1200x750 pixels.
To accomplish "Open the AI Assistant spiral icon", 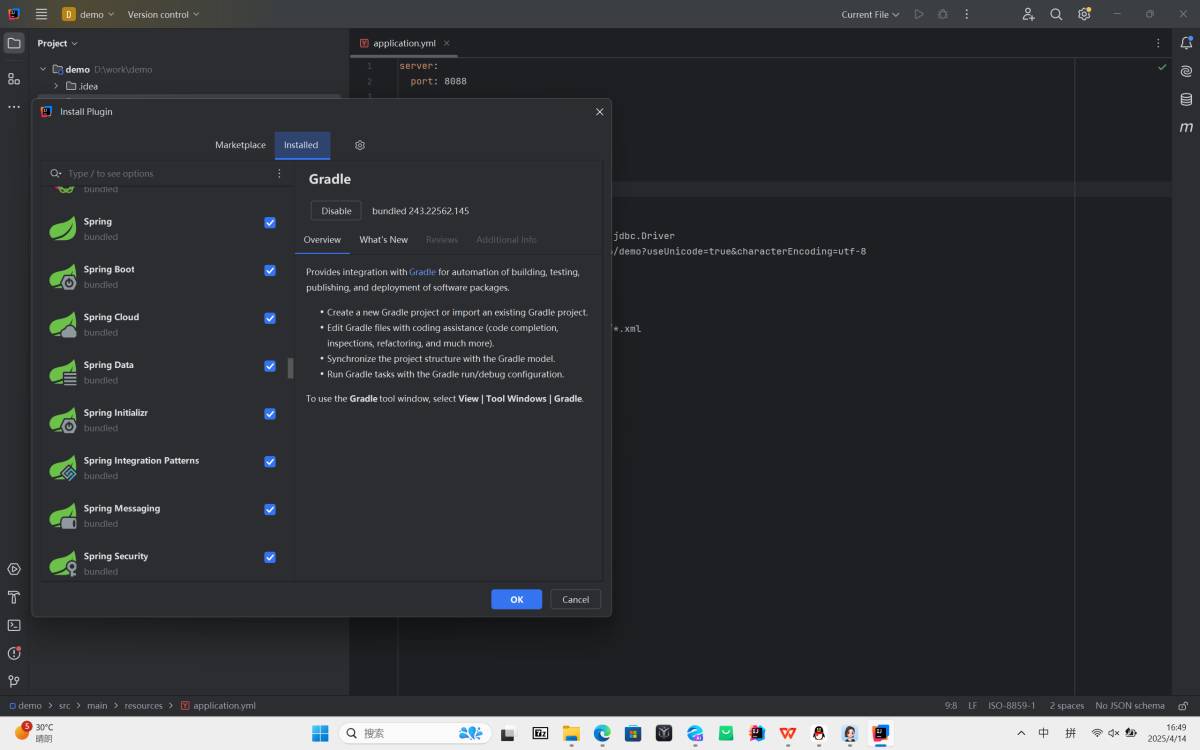I will point(1186,71).
